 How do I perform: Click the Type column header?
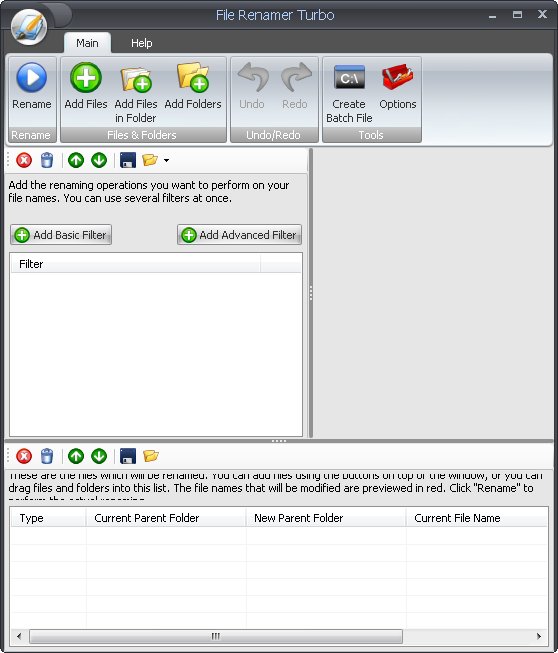pos(48,518)
